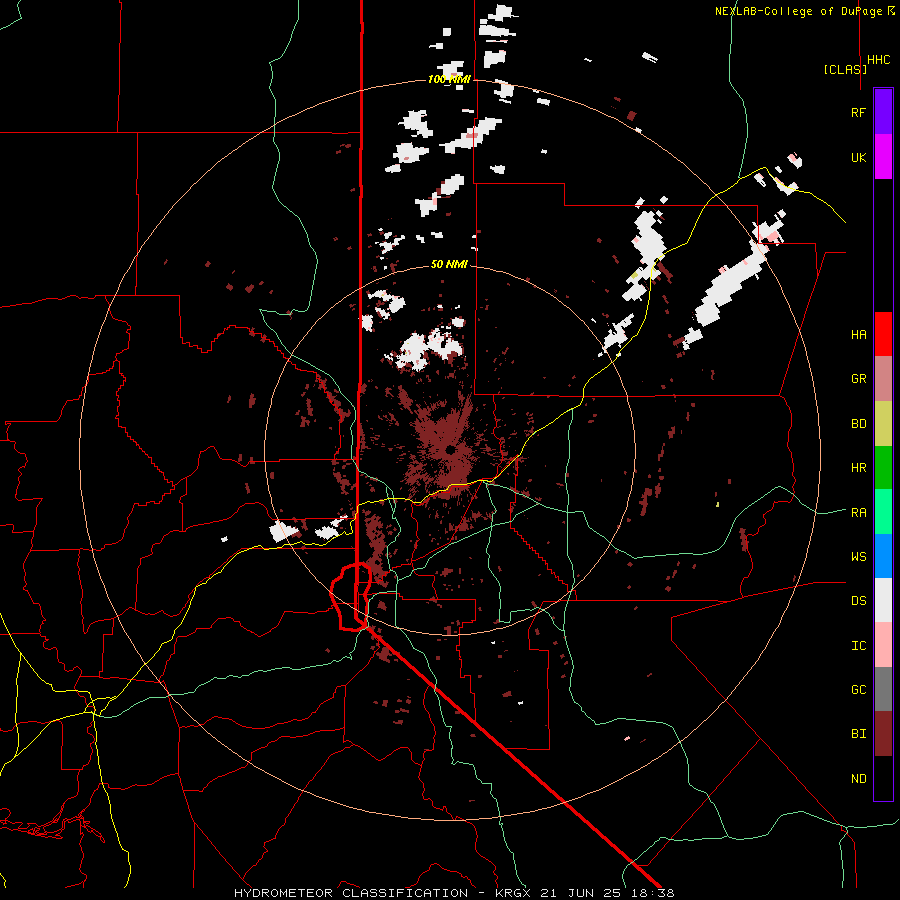Click the GR legend label
900x900 pixels.
(858, 379)
